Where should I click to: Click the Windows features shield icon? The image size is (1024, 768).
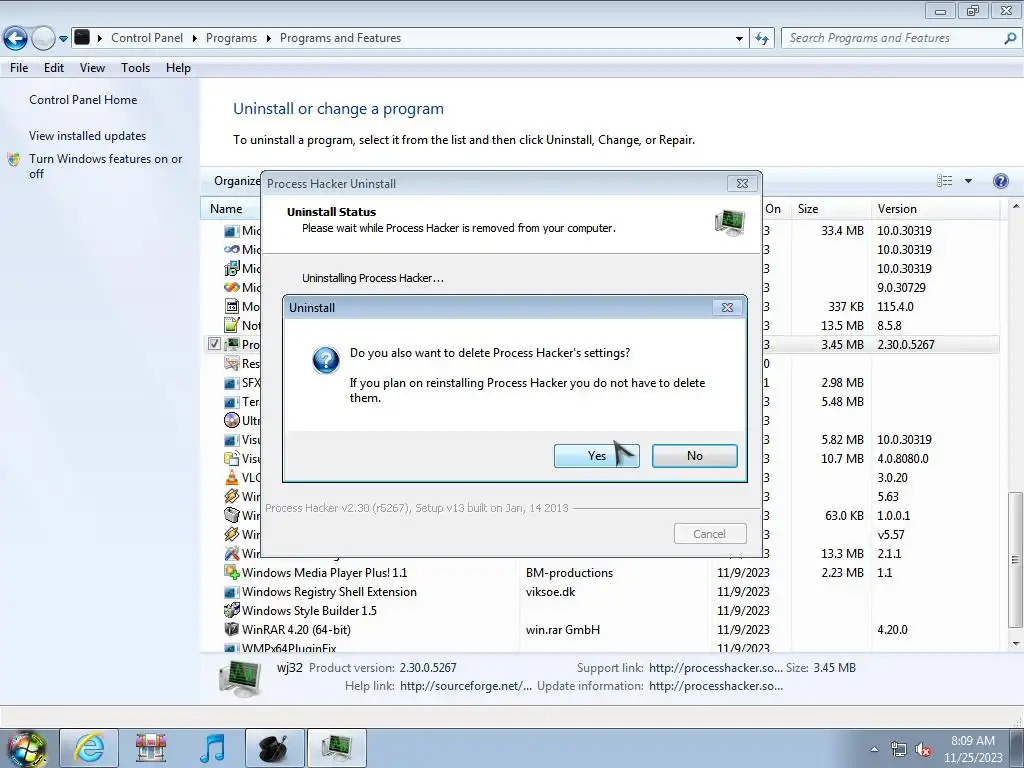[x=14, y=159]
